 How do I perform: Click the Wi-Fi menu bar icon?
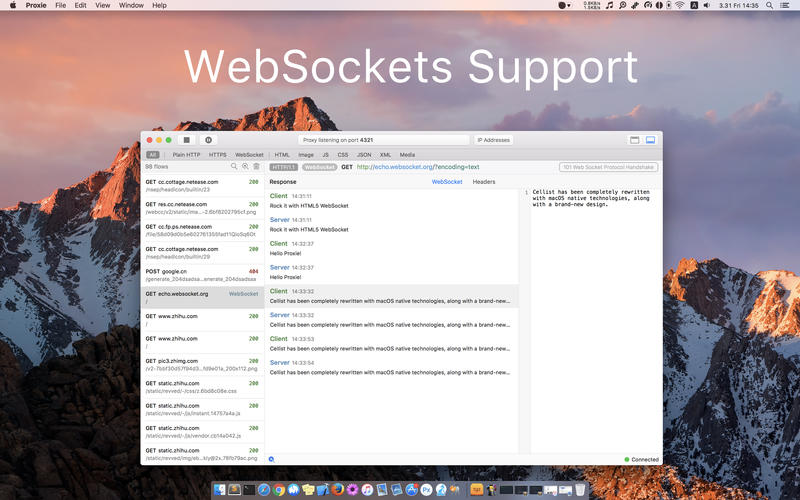click(680, 5)
